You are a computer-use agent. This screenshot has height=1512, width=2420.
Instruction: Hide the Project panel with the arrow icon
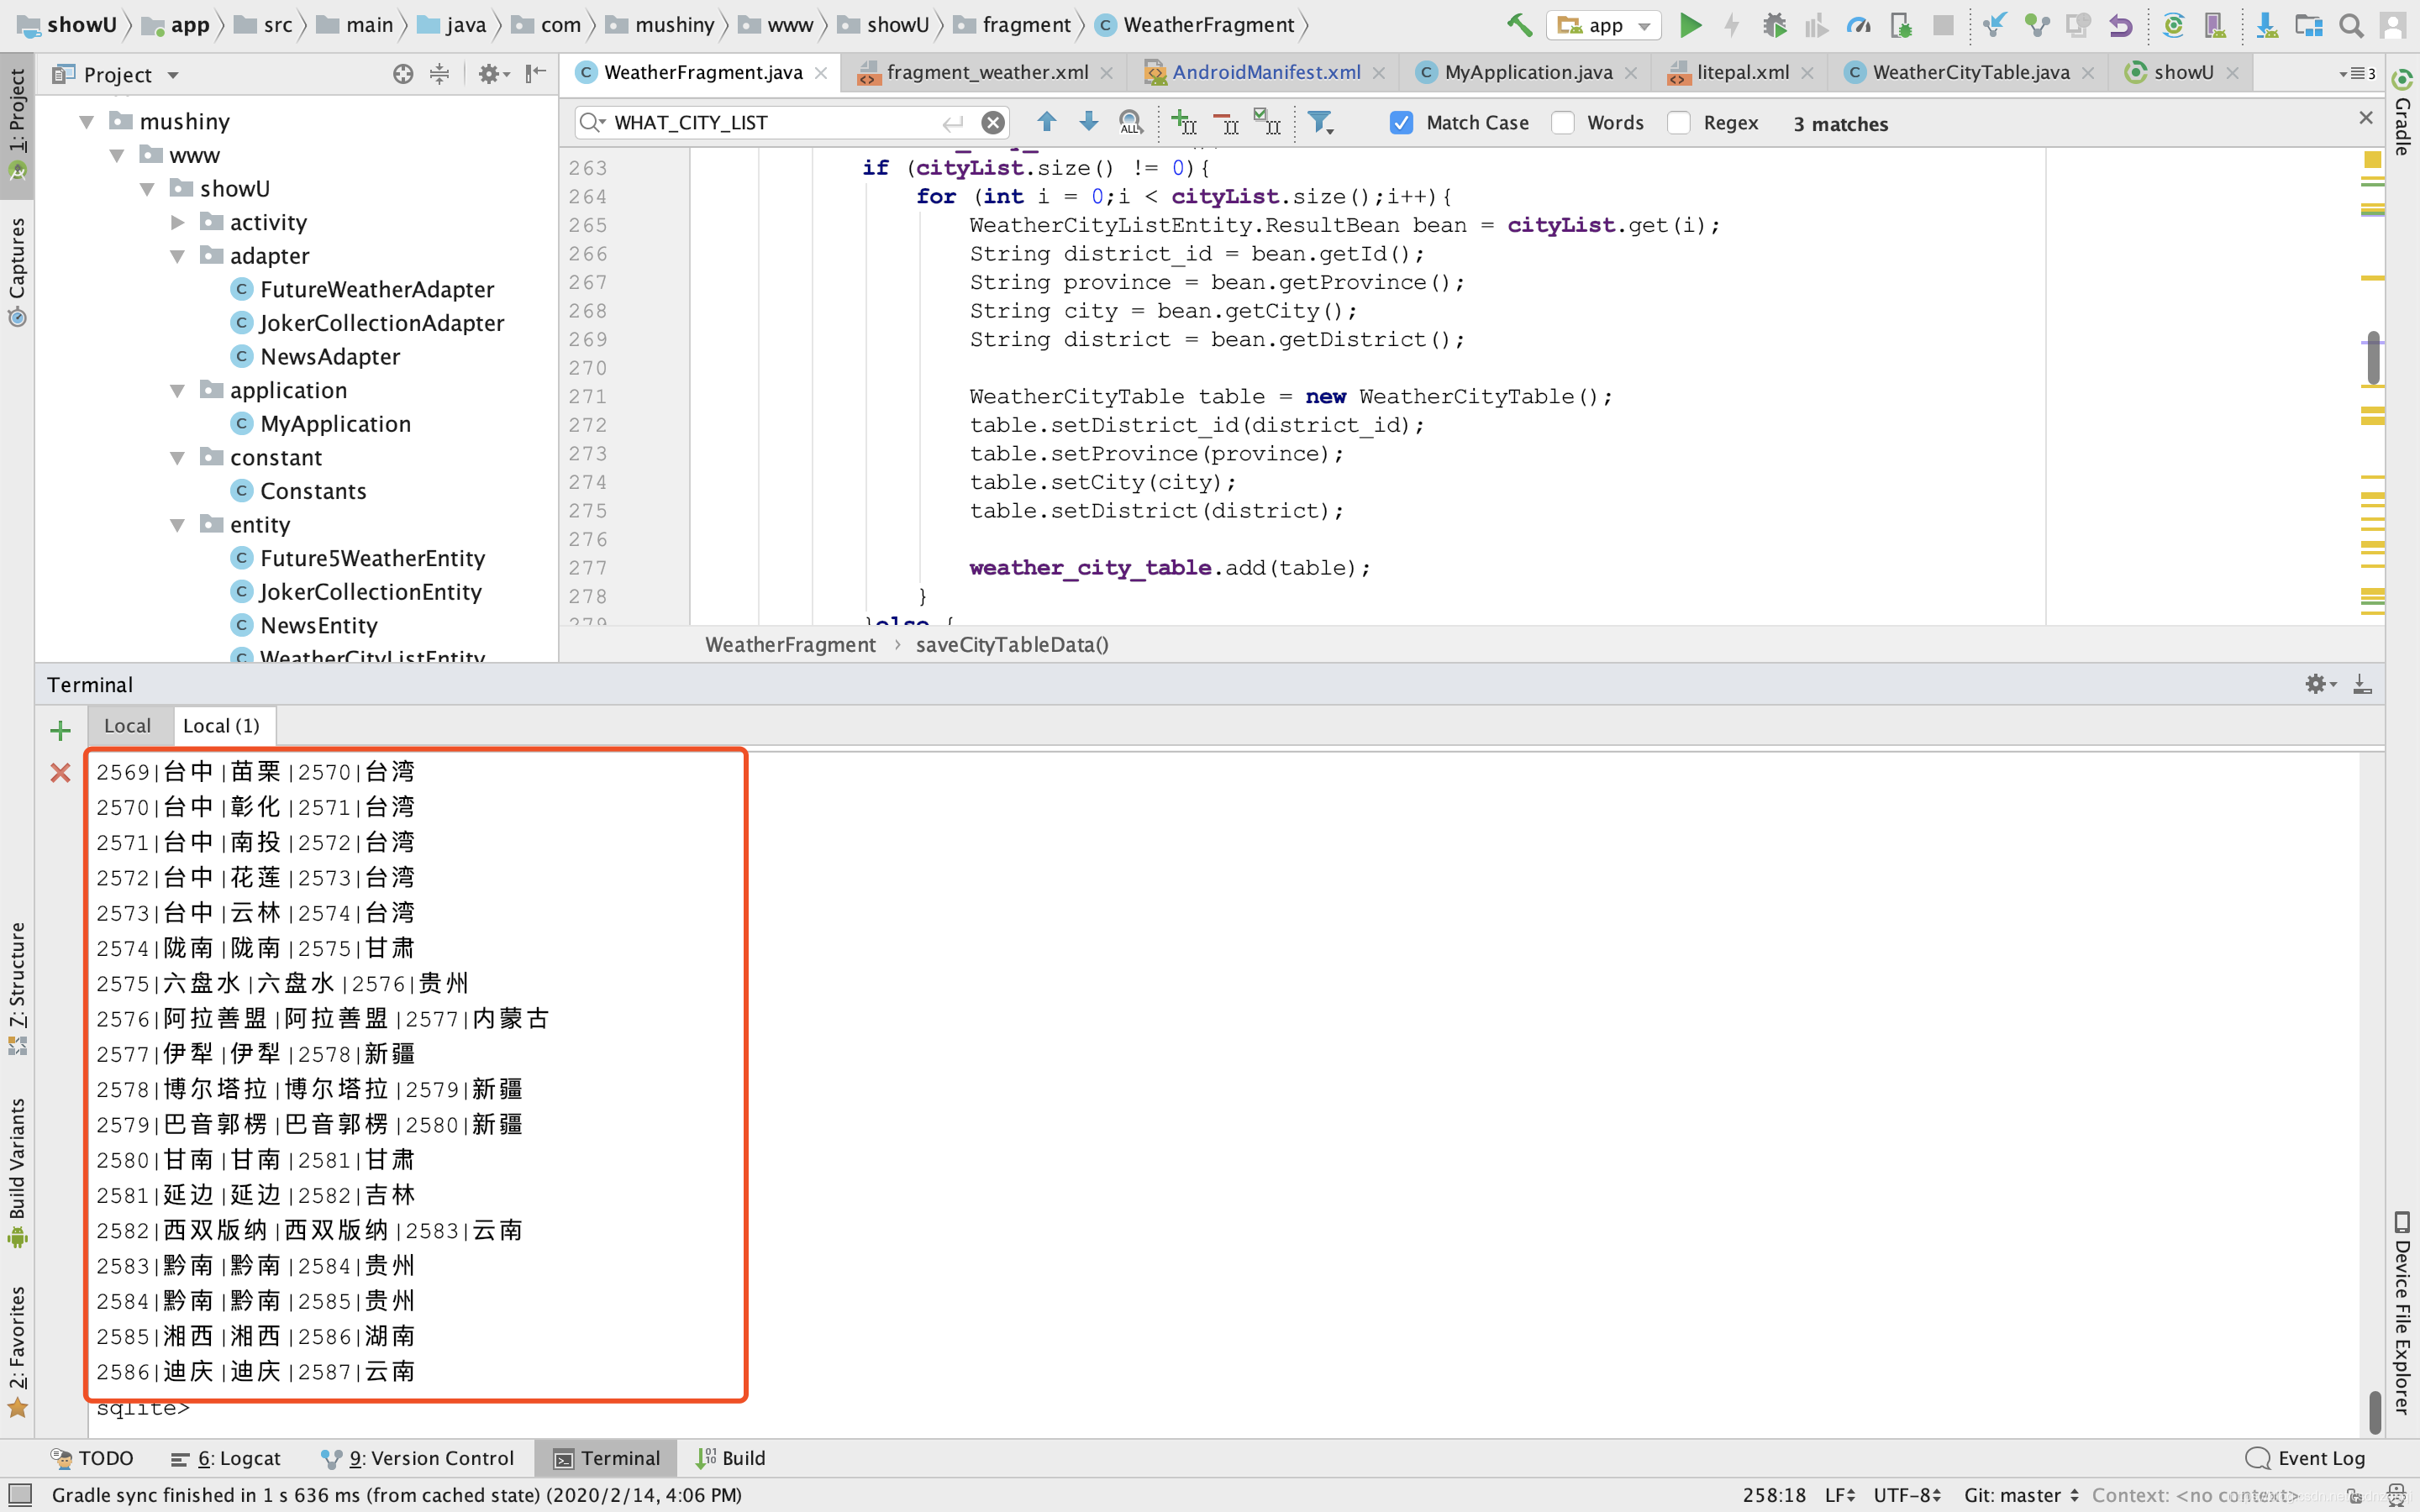[536, 73]
